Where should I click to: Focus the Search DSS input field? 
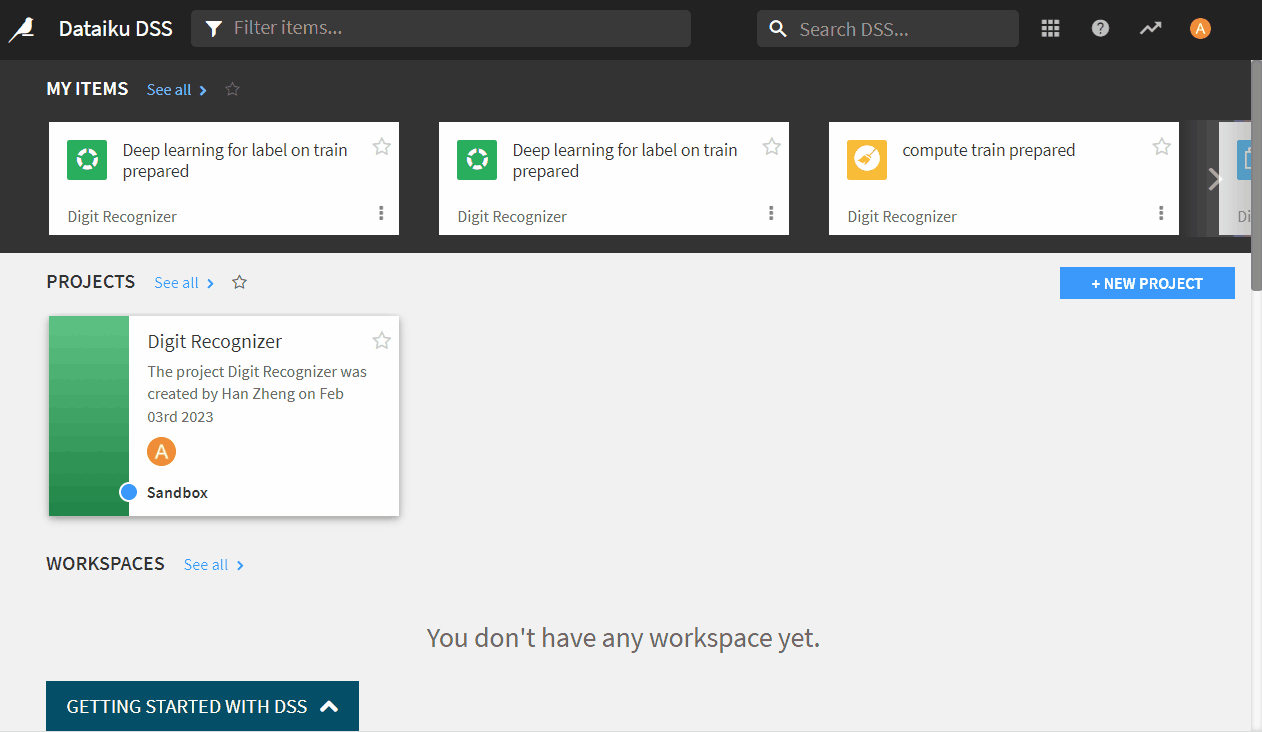point(888,29)
